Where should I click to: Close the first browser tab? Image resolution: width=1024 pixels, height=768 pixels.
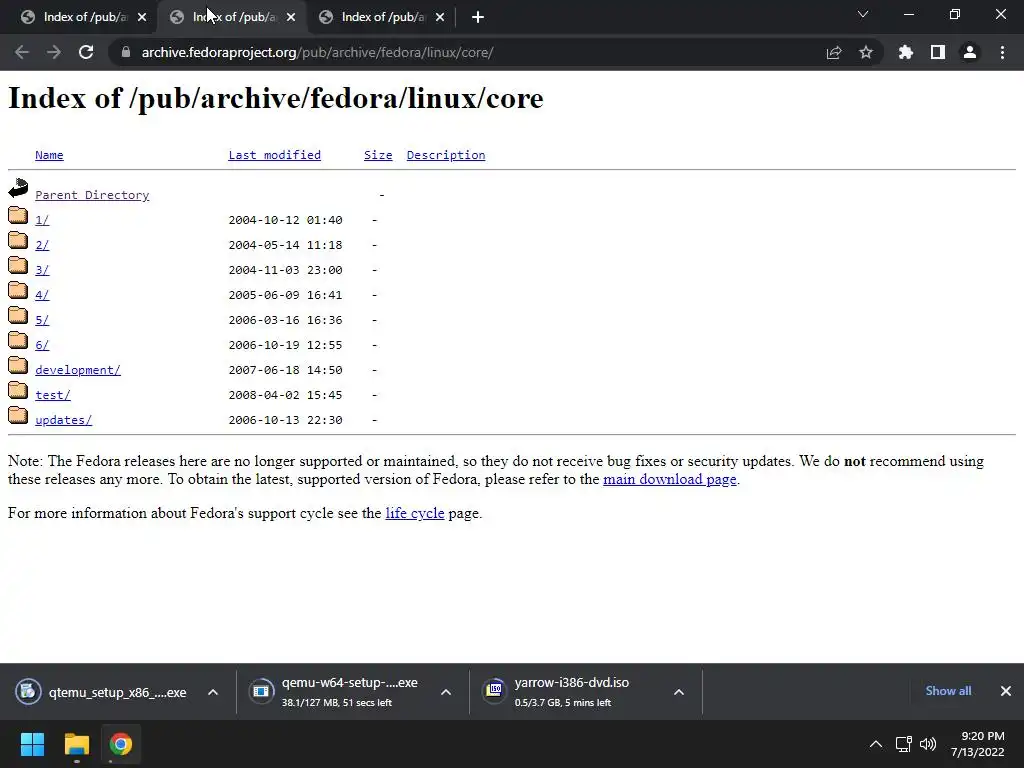pyautogui.click(x=142, y=17)
